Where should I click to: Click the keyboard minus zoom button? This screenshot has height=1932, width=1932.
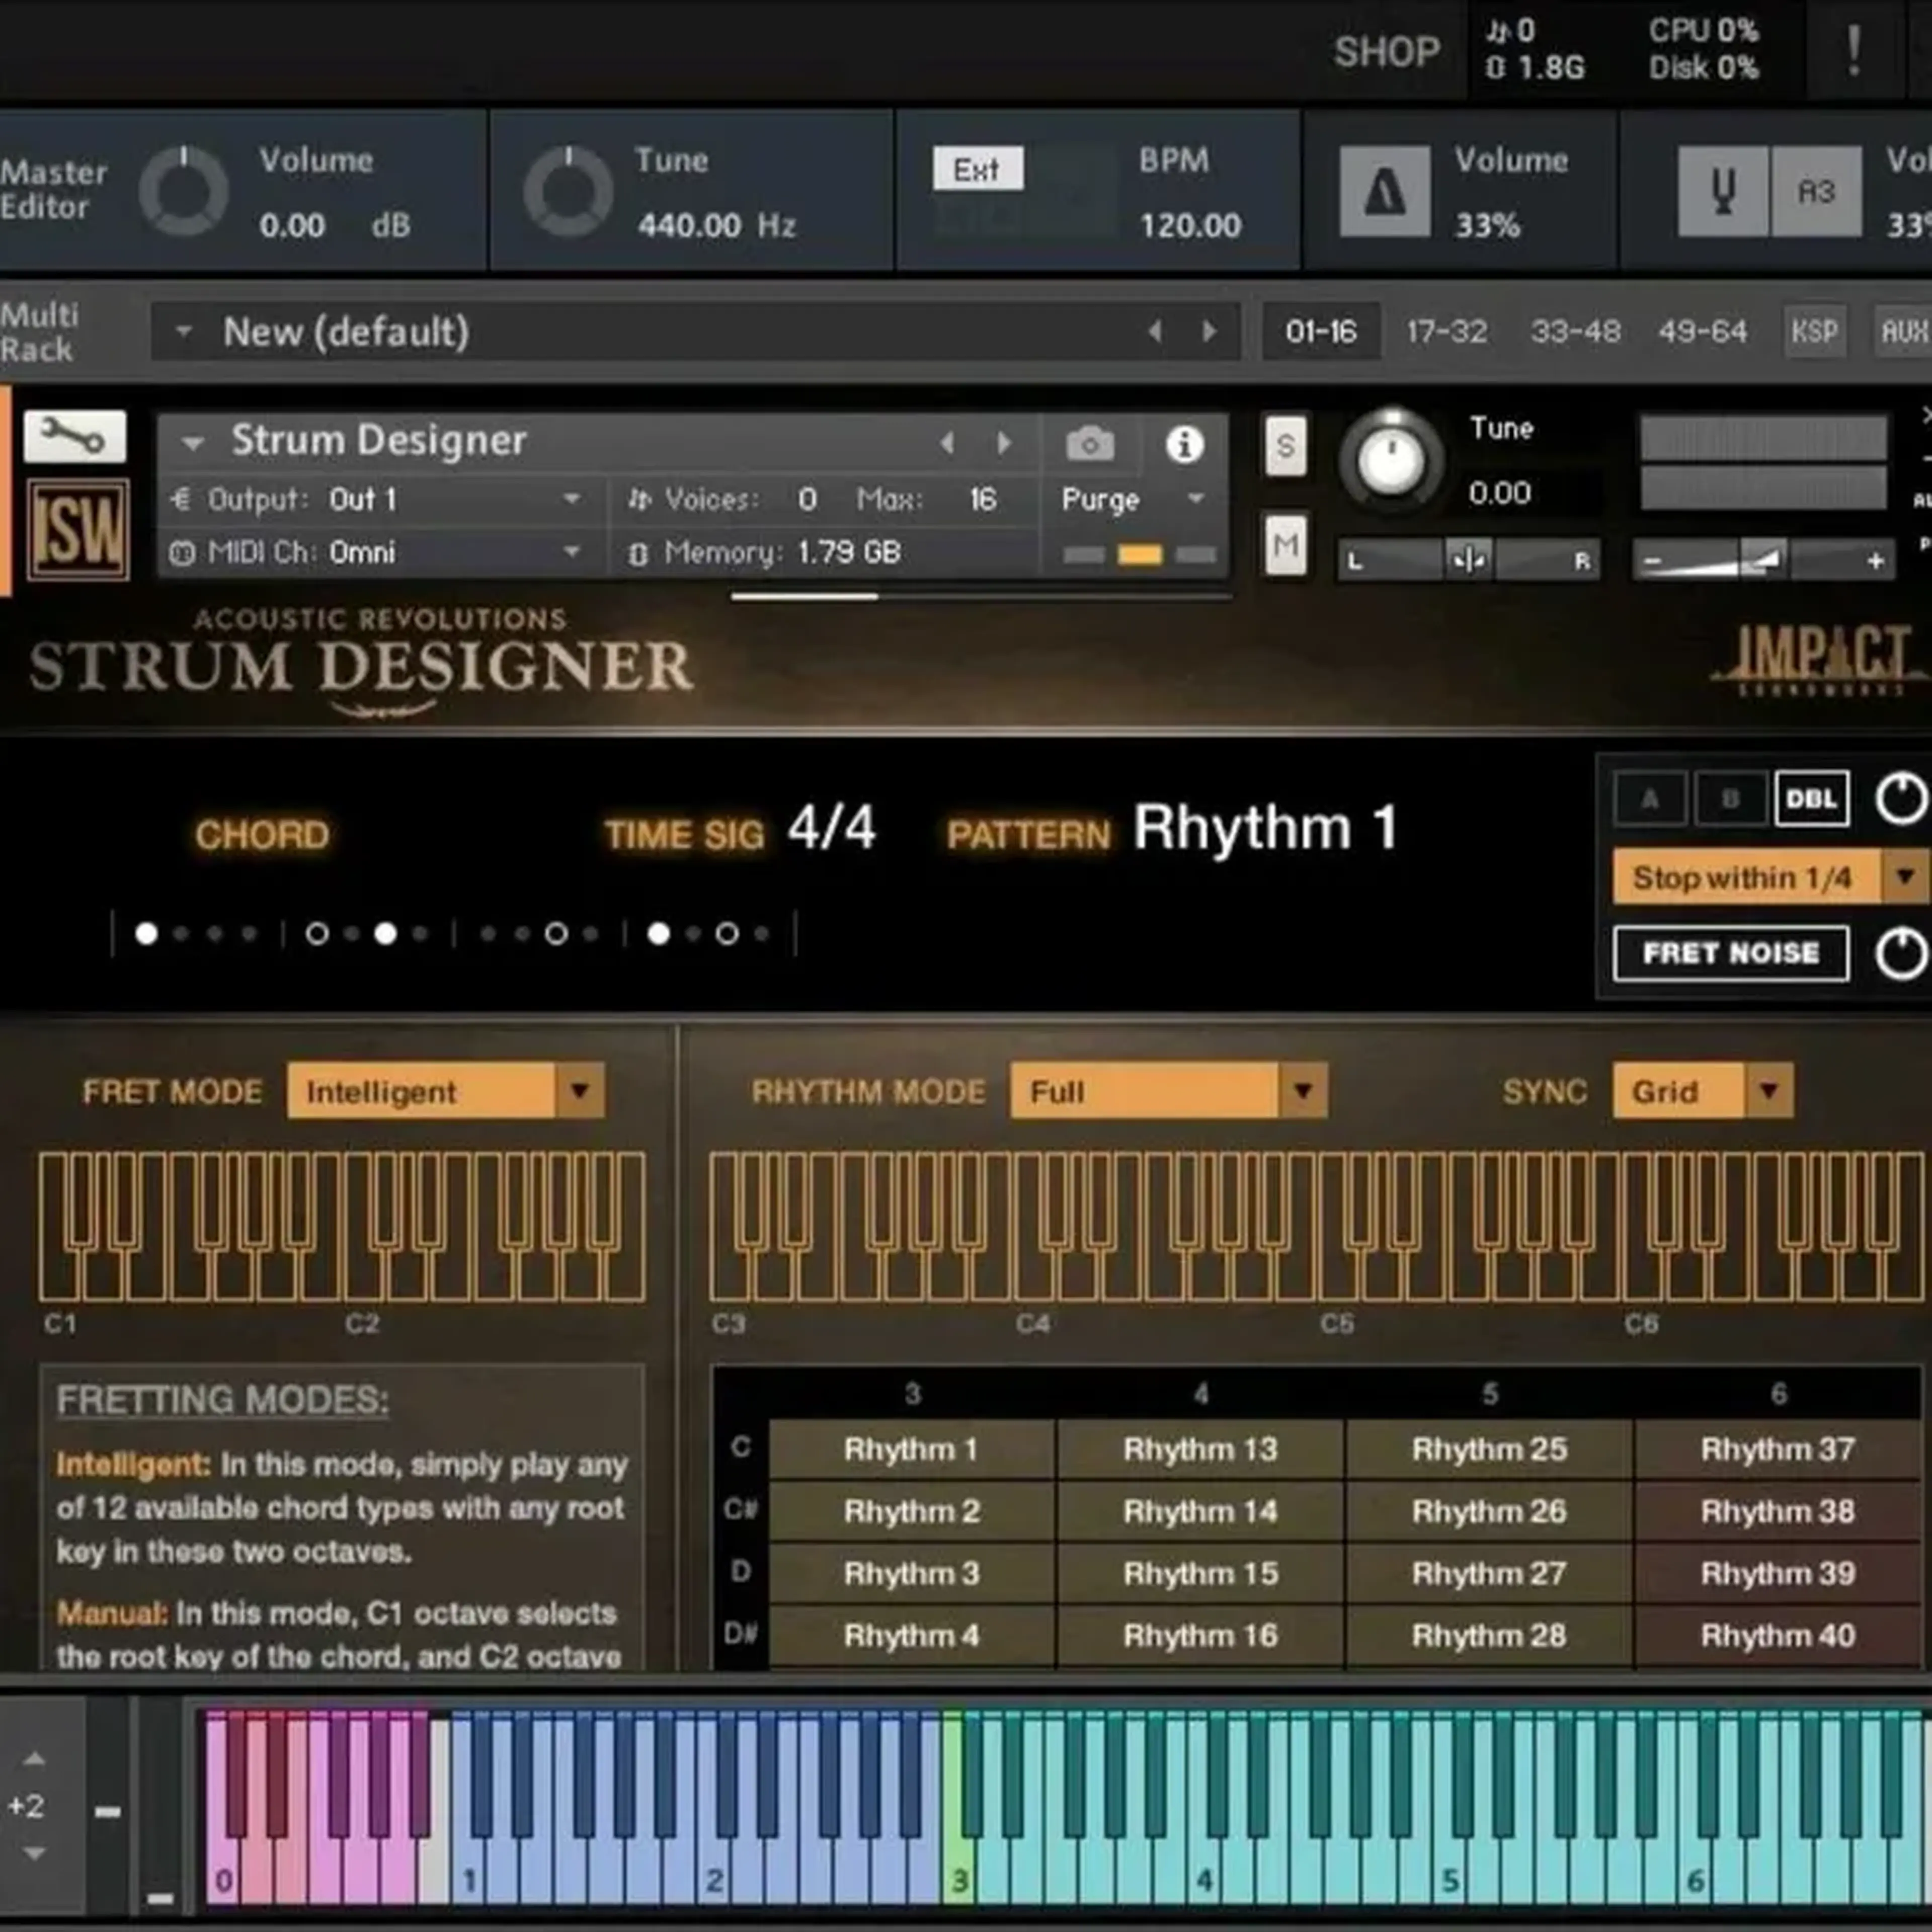click(108, 1811)
